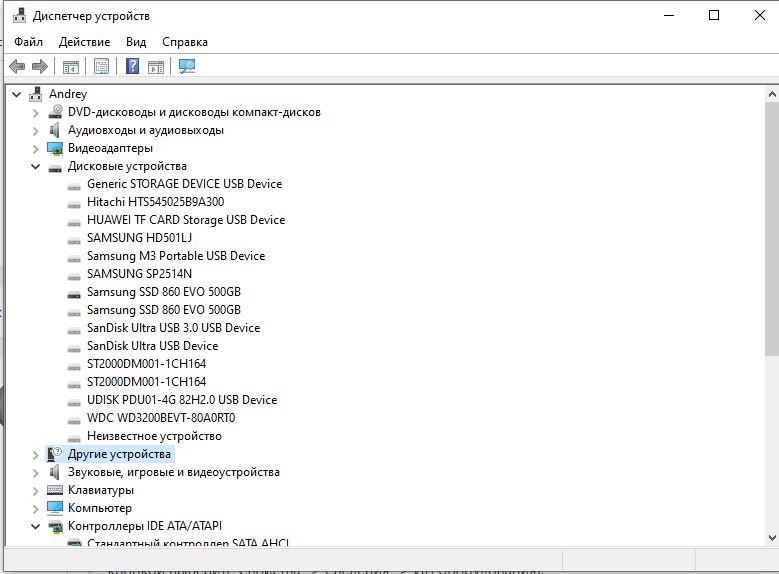The height and width of the screenshot is (574, 779).
Task: Click the blue Help question mark icon
Action: pos(132,67)
